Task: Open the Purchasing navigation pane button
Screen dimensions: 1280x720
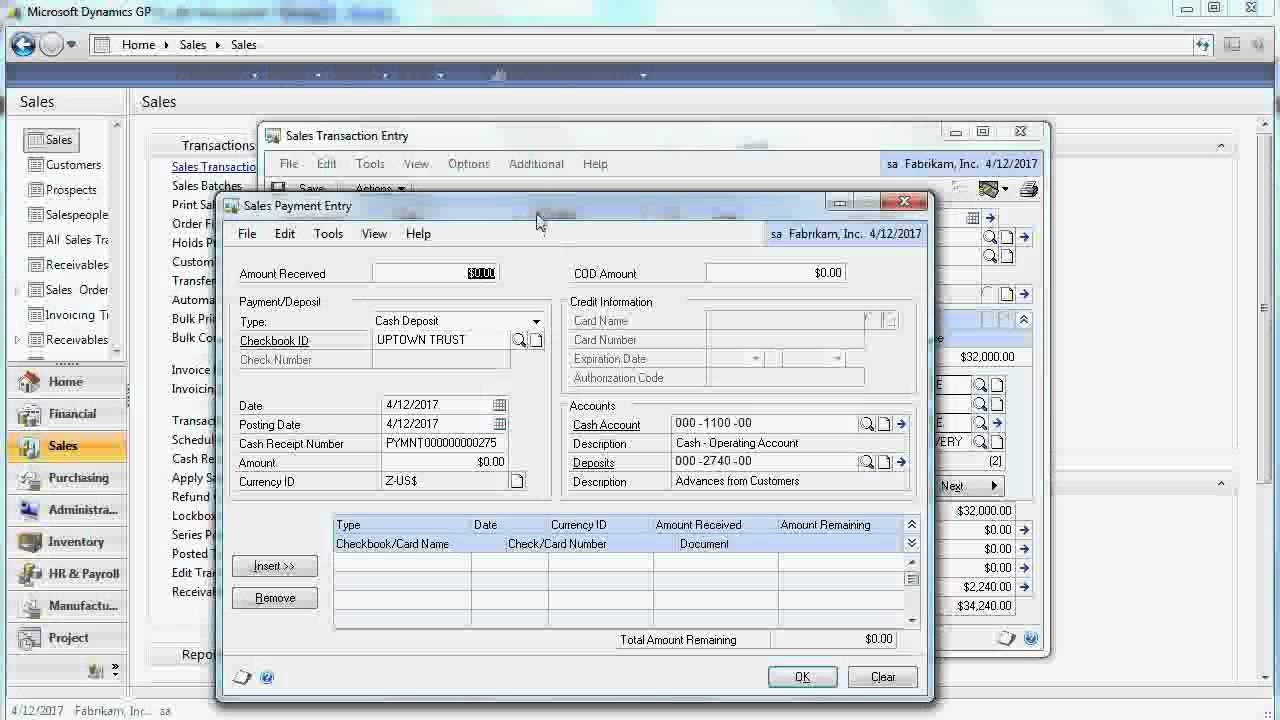Action: 67,478
